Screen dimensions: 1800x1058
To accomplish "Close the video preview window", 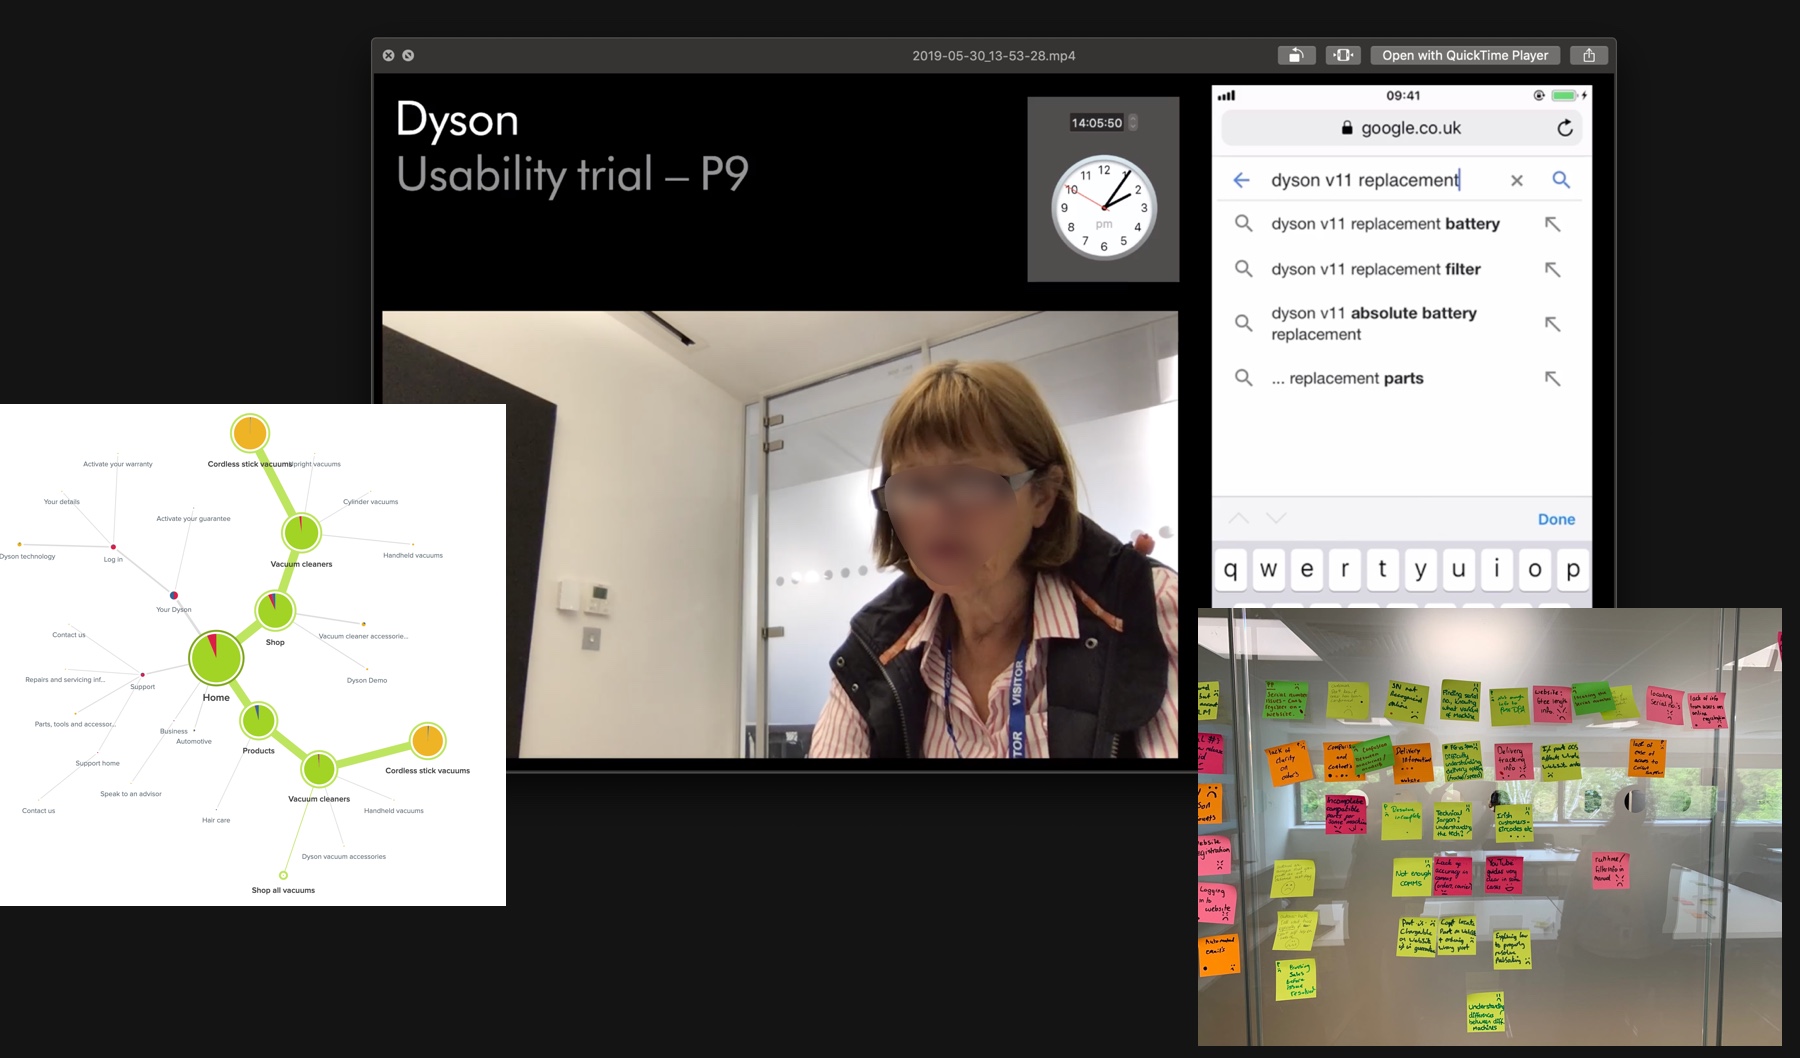I will (389, 55).
